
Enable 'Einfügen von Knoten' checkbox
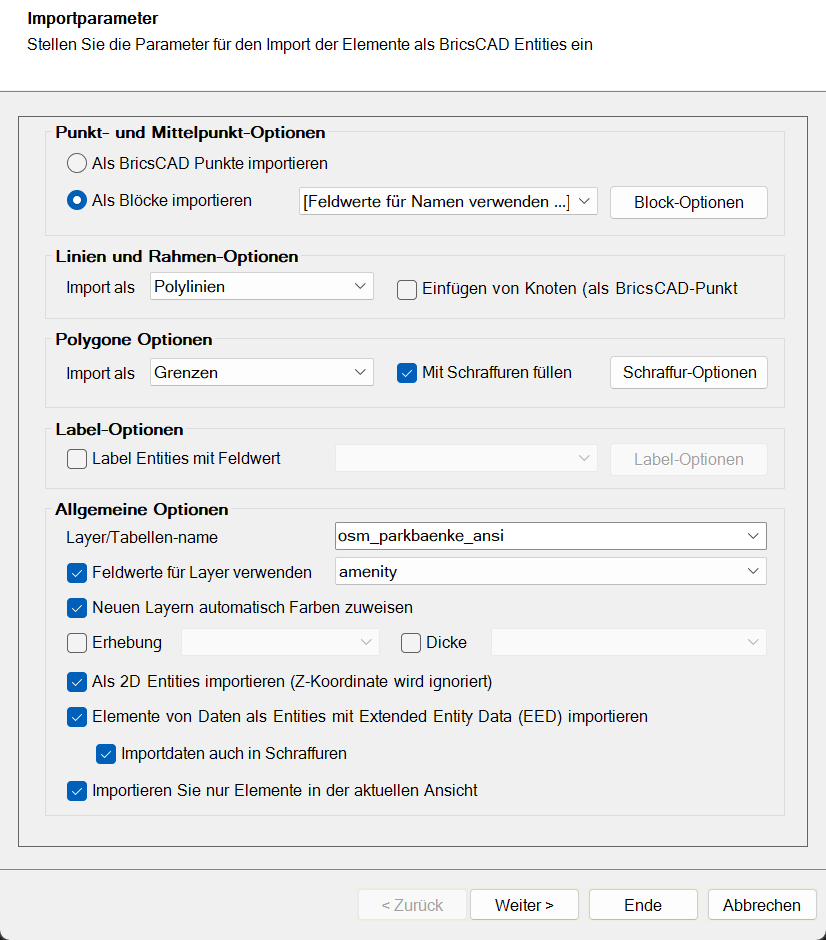click(x=407, y=289)
